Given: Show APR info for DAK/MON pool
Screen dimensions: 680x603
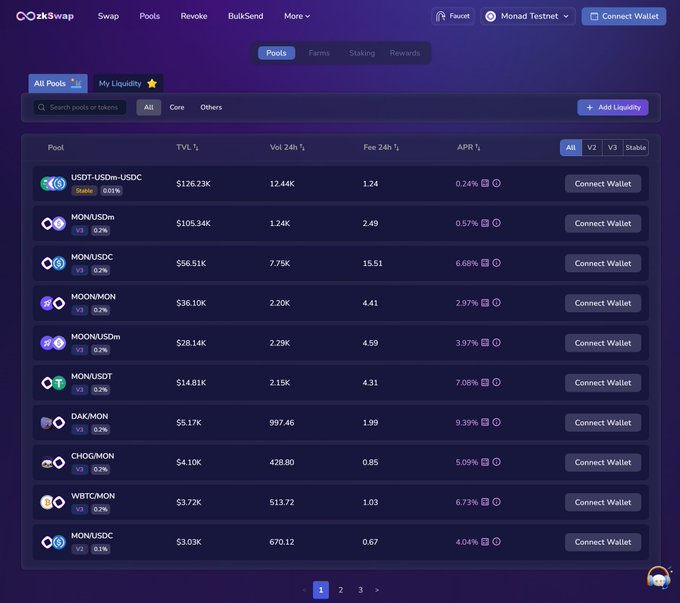Looking at the screenshot, I should click(497, 422).
